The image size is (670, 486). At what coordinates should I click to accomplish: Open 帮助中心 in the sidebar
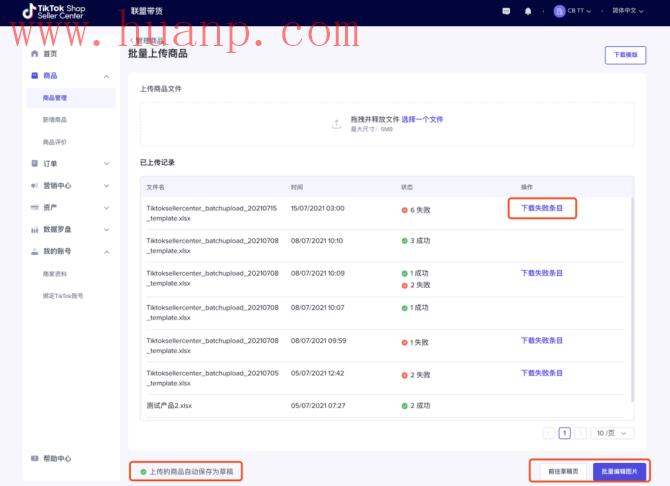57,458
